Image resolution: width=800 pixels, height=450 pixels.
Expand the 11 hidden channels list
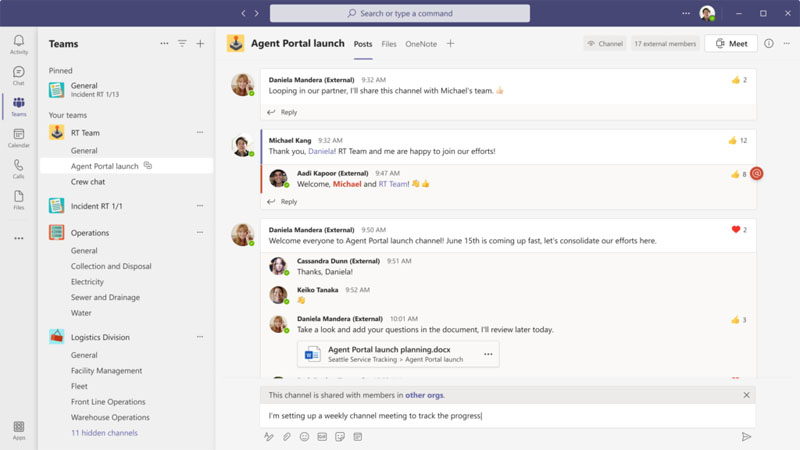pos(104,433)
